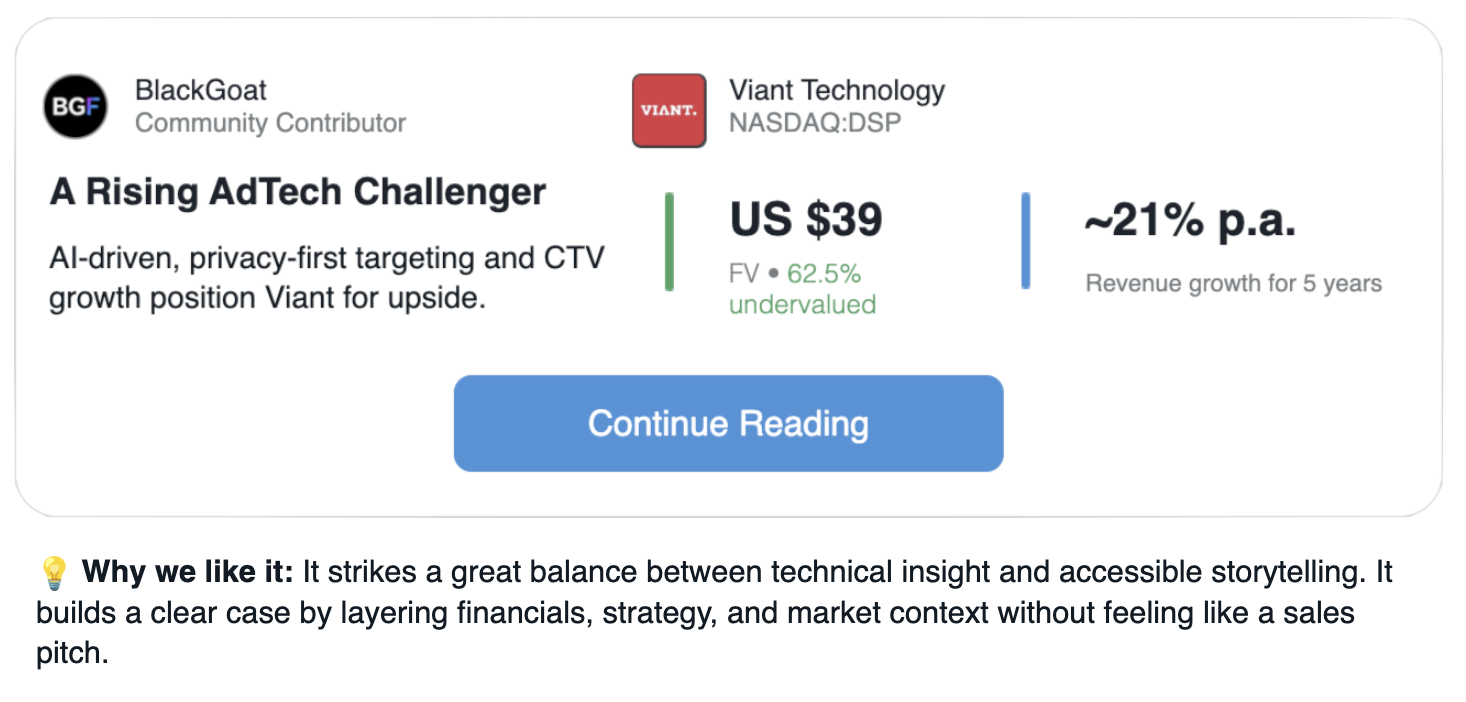Image resolution: width=1466 pixels, height=702 pixels.
Task: Click the Why we like it bold label
Action: click(x=188, y=573)
